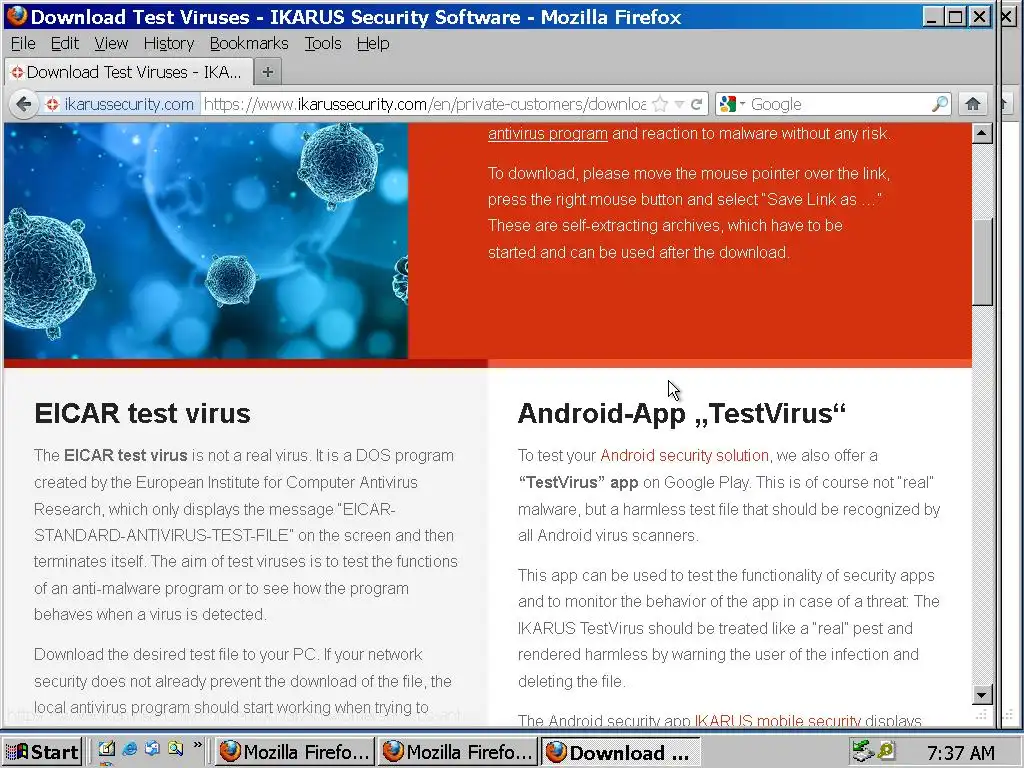Switch to second Mozilla Firefox taskbar window
The height and width of the screenshot is (768, 1024).
point(458,752)
